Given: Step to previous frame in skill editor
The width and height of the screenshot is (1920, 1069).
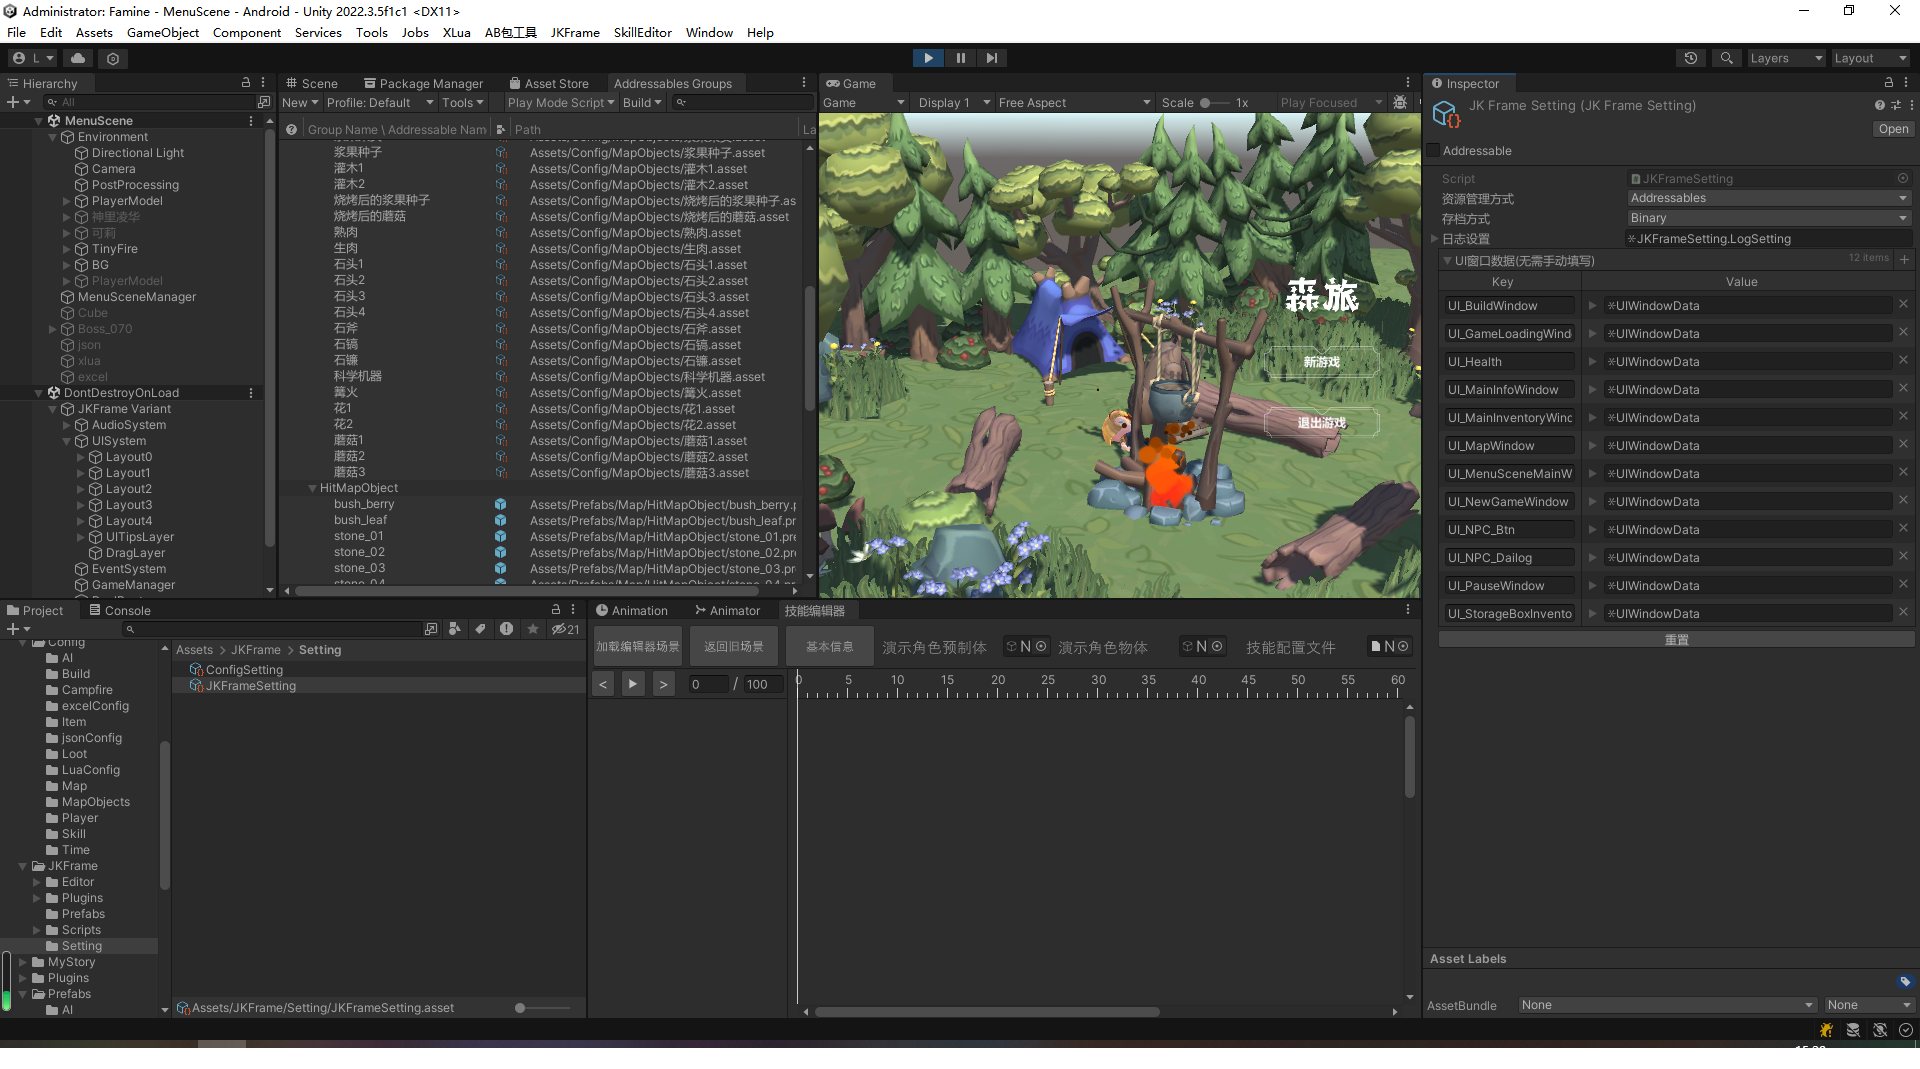Looking at the screenshot, I should point(603,684).
